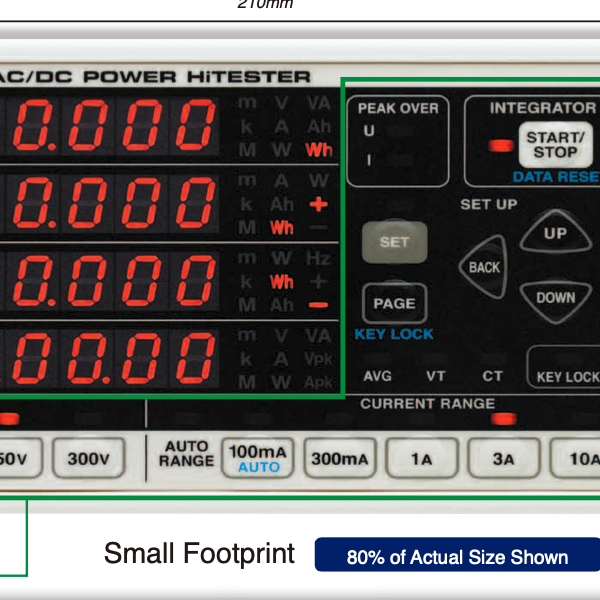The image size is (600, 600).
Task: Click the UP arrow key
Action: [x=556, y=232]
